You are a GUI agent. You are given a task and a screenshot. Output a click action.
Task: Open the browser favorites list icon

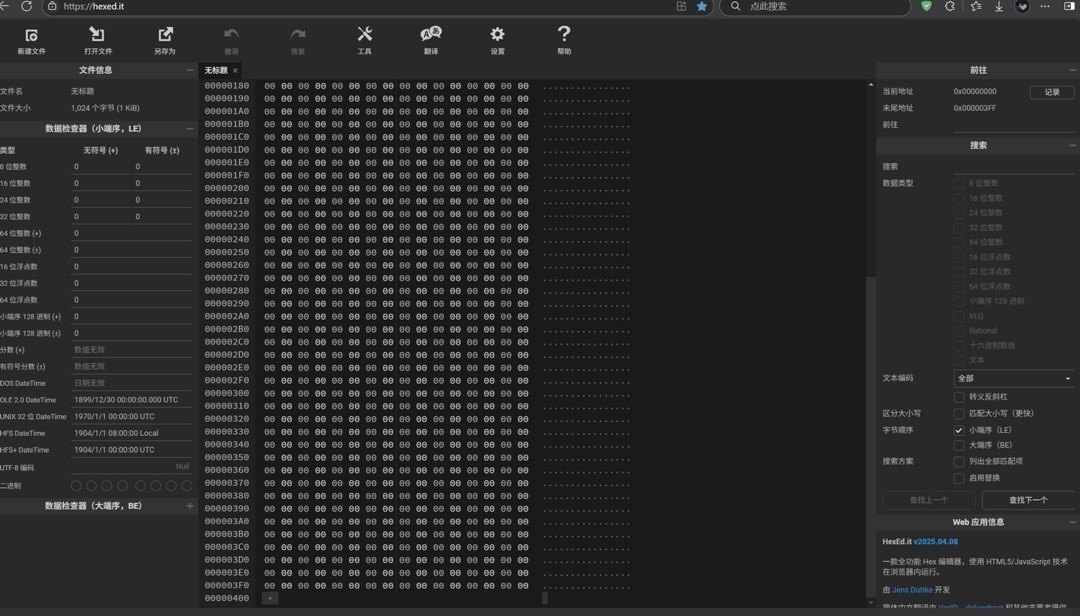[975, 6]
